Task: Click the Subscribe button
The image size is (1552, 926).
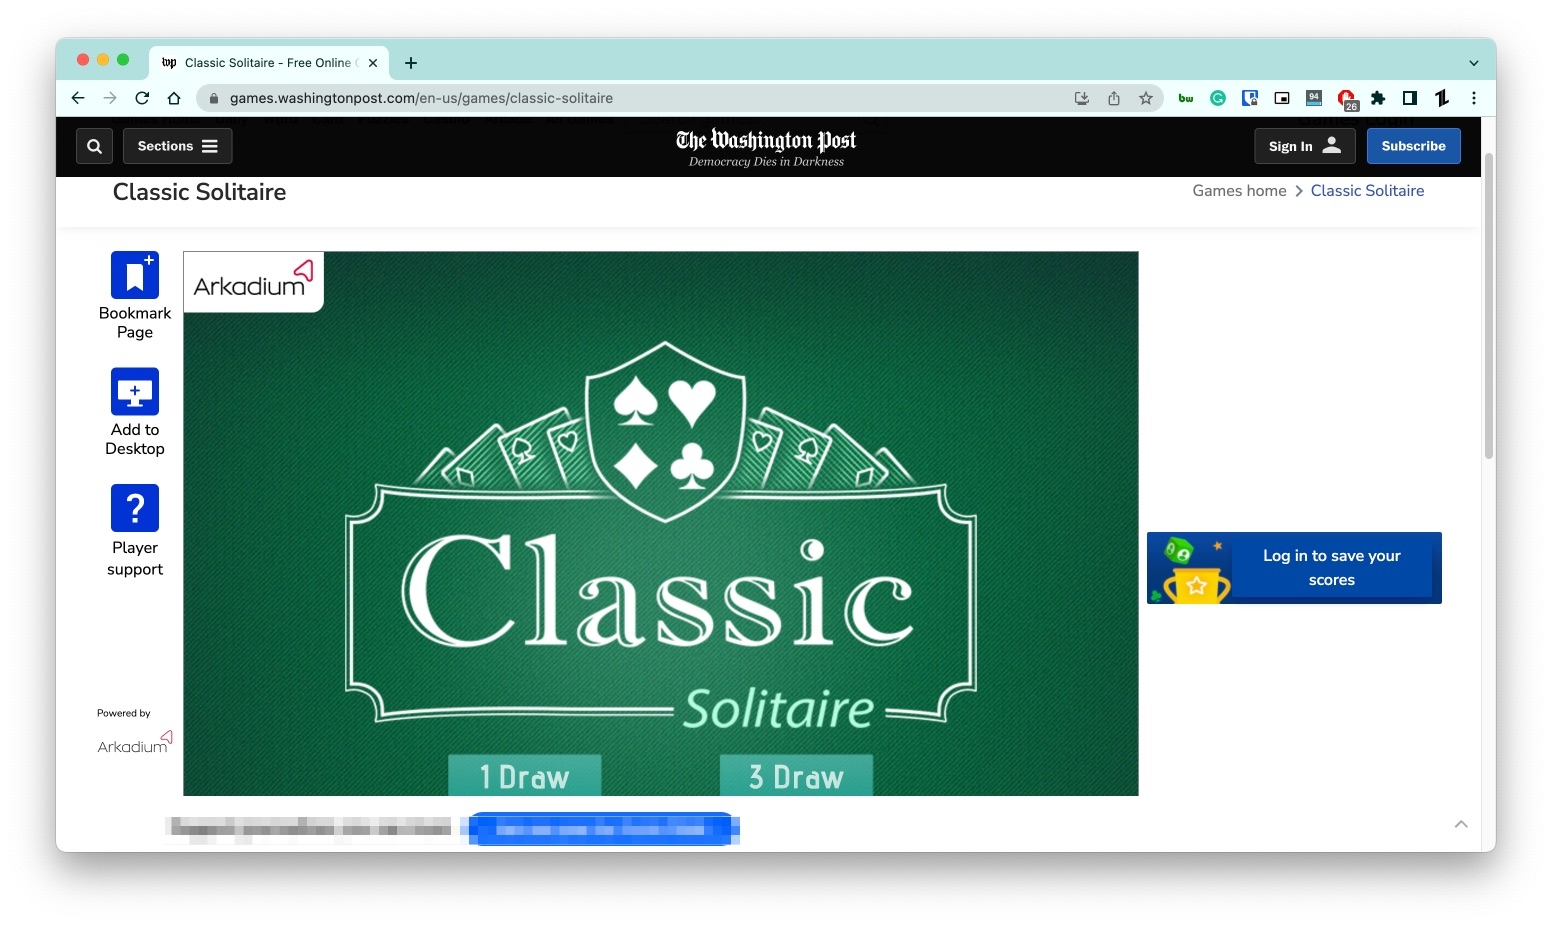Action: (x=1413, y=146)
